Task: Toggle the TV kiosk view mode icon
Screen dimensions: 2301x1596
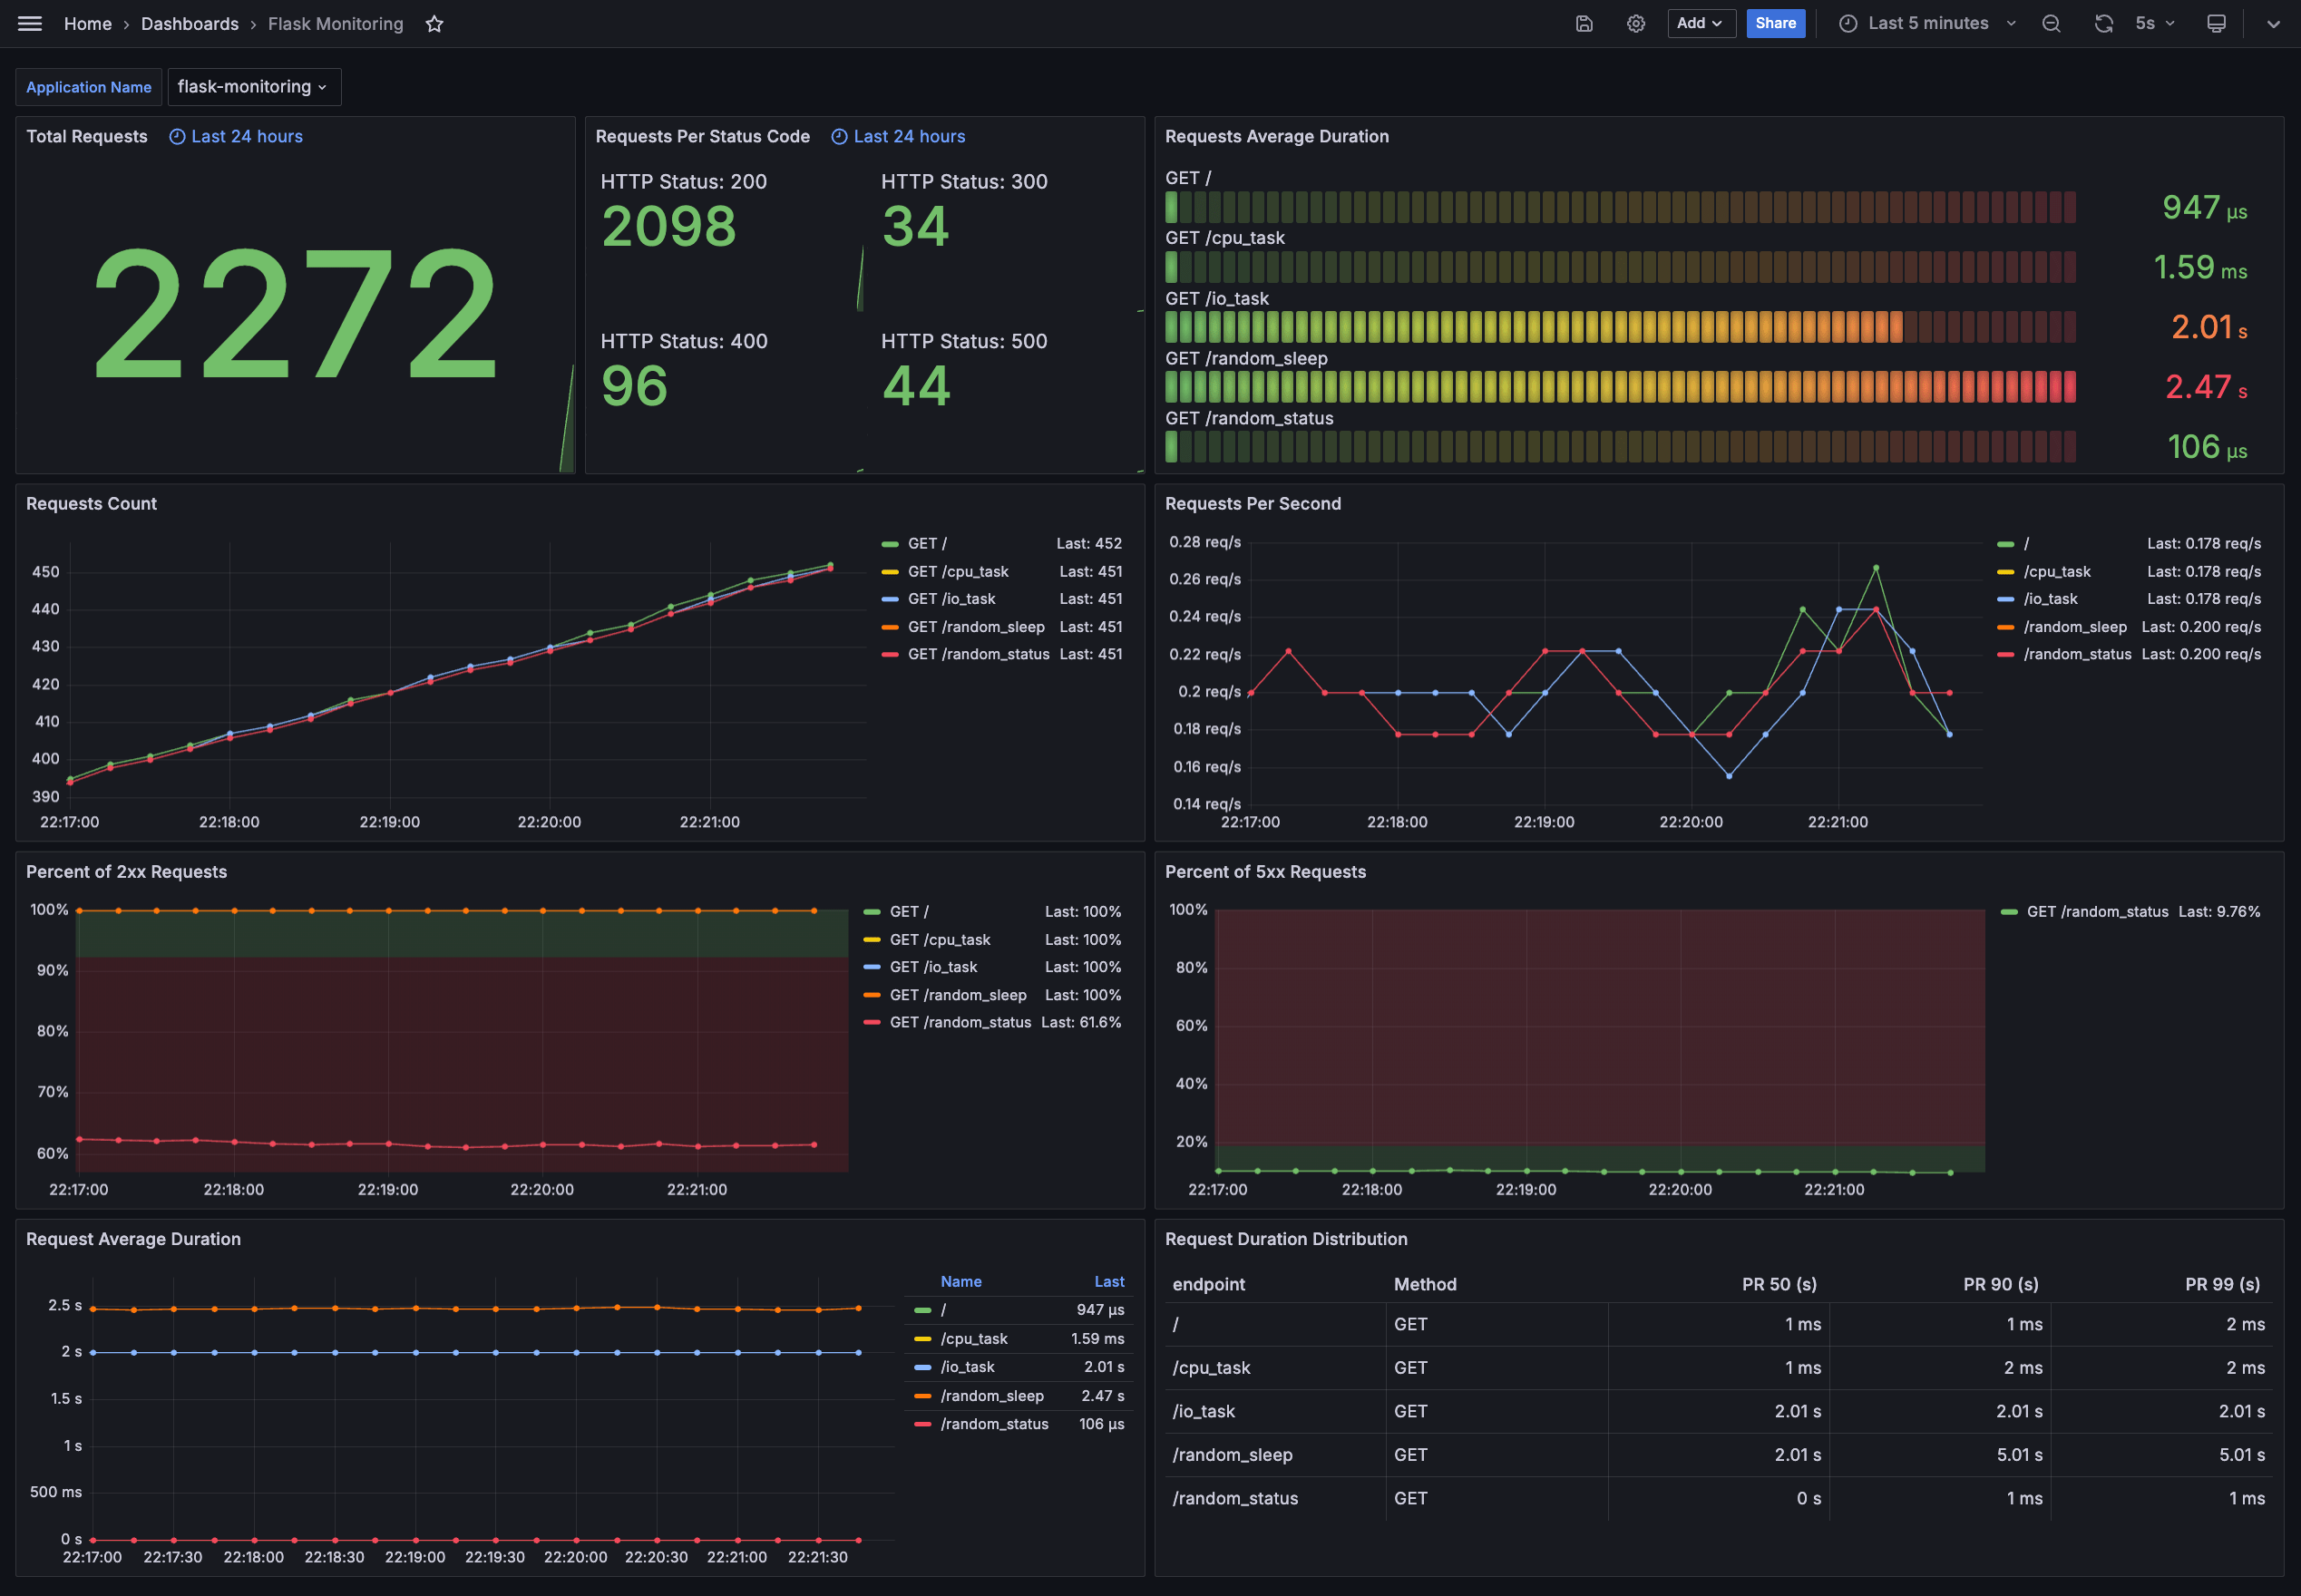Action: click(2216, 24)
